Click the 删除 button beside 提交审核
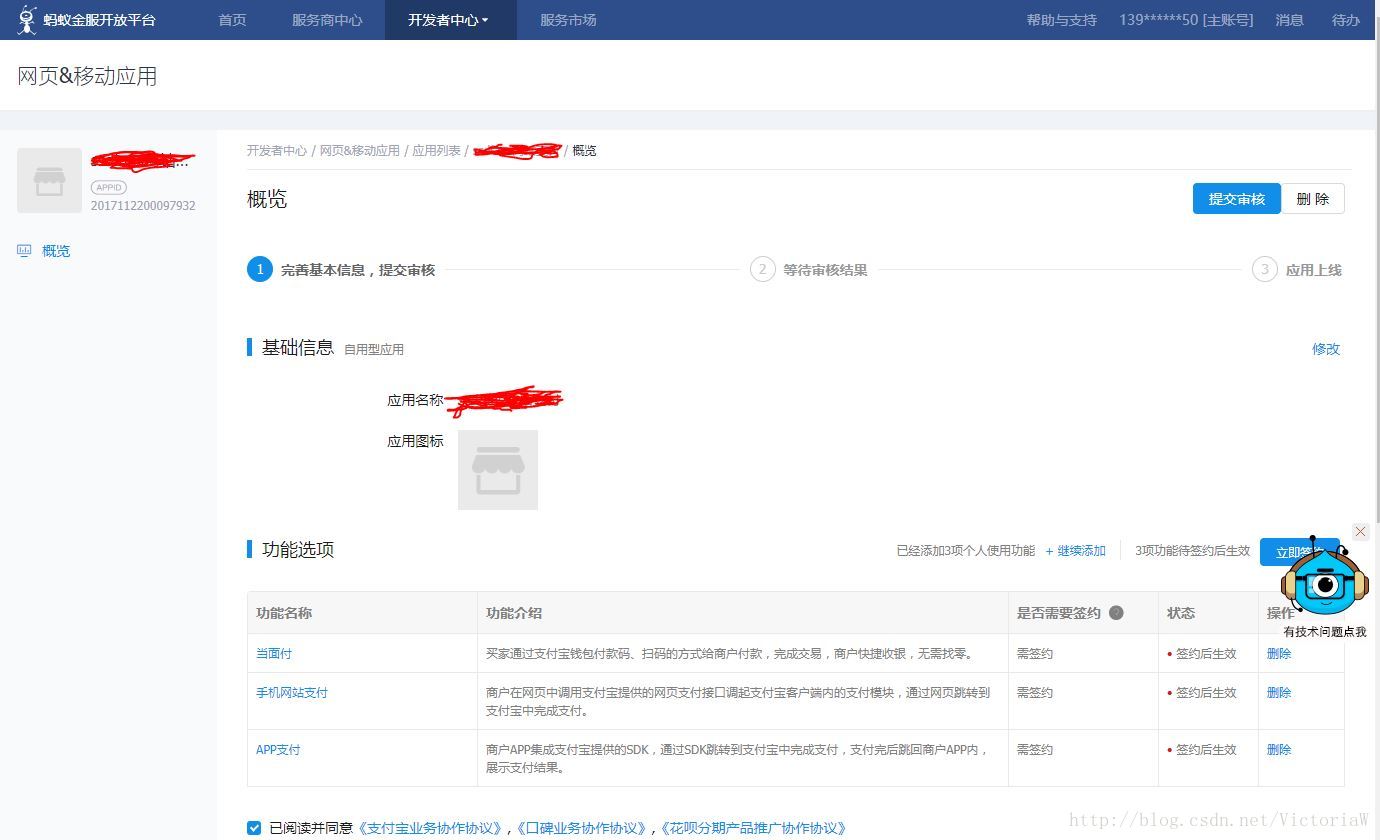The height and width of the screenshot is (840, 1380). click(x=1313, y=199)
